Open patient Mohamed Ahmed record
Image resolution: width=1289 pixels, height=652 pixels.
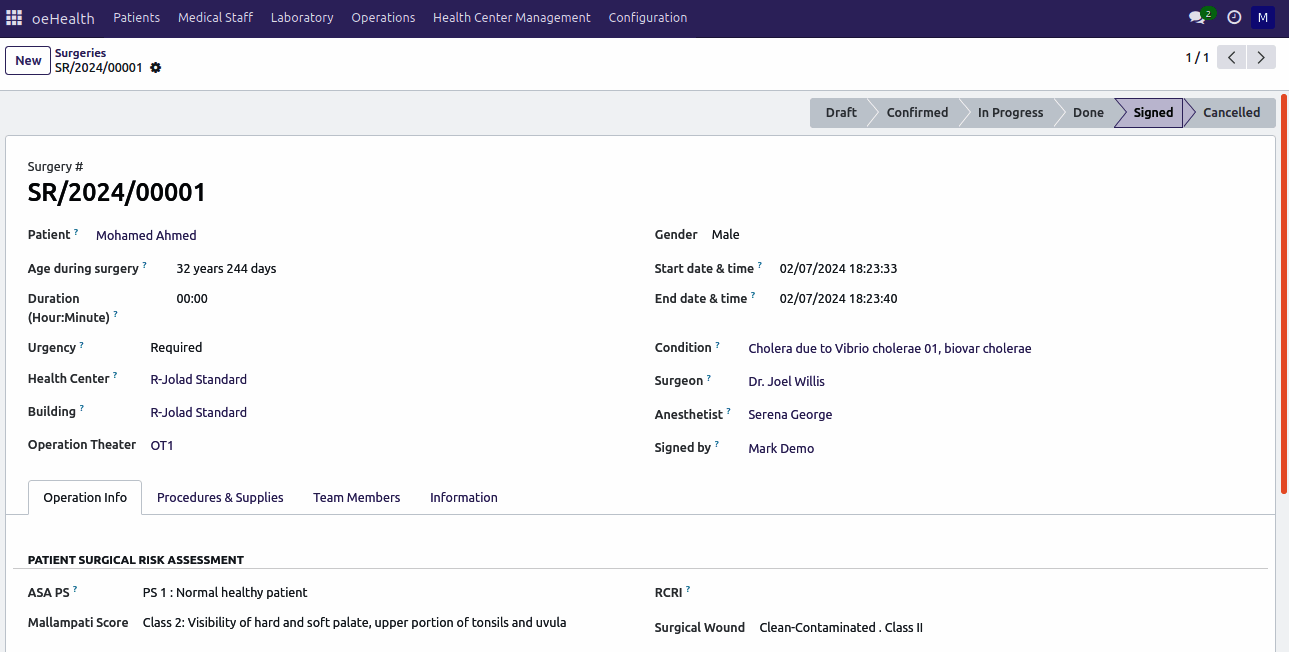click(x=146, y=236)
